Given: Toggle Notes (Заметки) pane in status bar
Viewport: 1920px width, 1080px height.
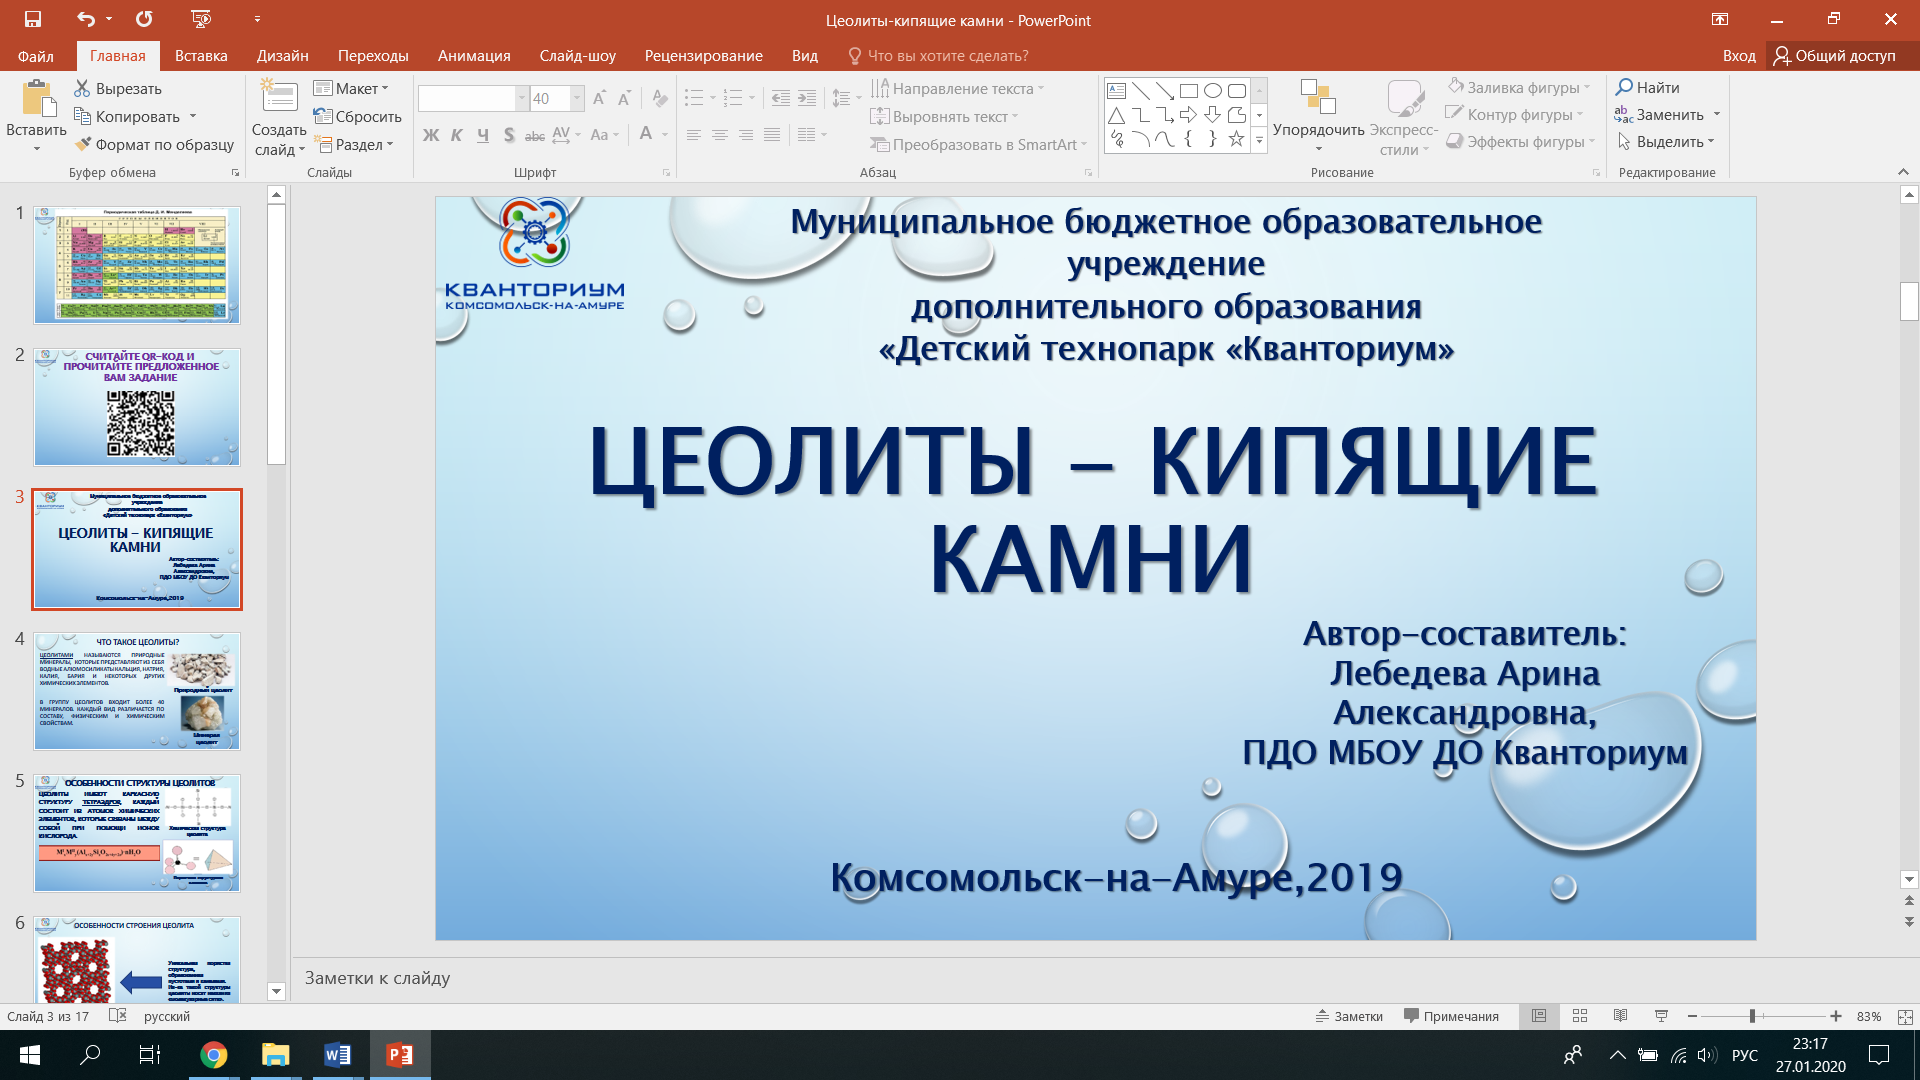Looking at the screenshot, I should pos(1349,1016).
